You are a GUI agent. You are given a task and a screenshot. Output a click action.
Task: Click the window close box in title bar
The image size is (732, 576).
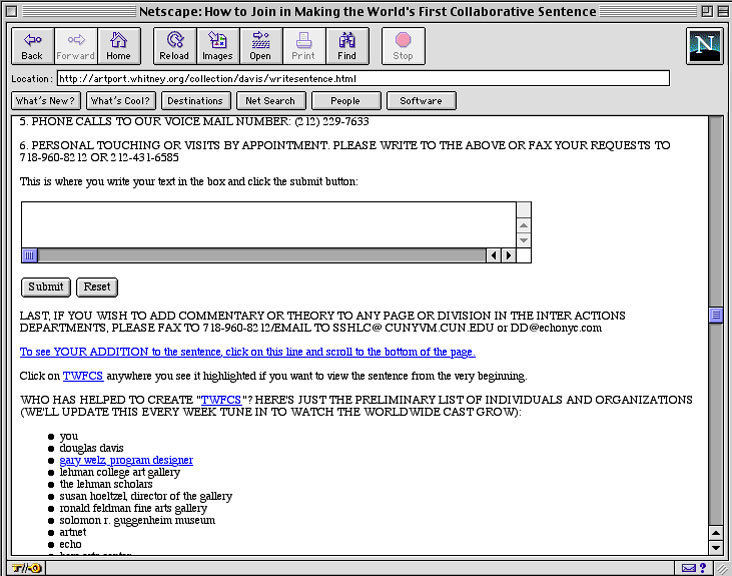12,11
